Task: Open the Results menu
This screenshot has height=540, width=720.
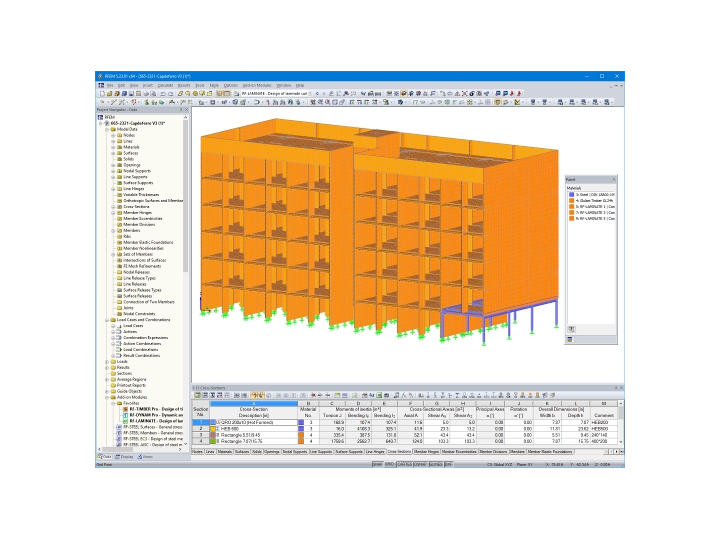Action: (184, 85)
